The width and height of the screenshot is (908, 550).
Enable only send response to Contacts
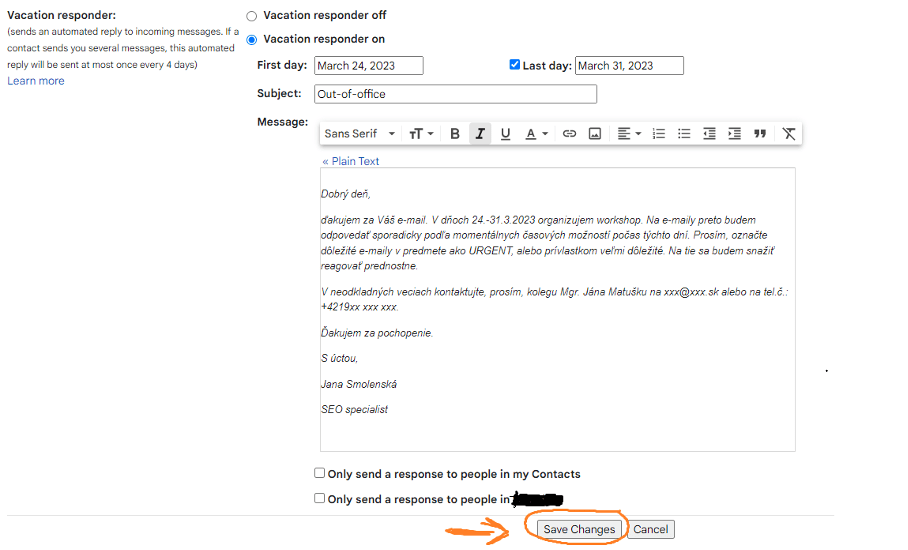(x=320, y=474)
